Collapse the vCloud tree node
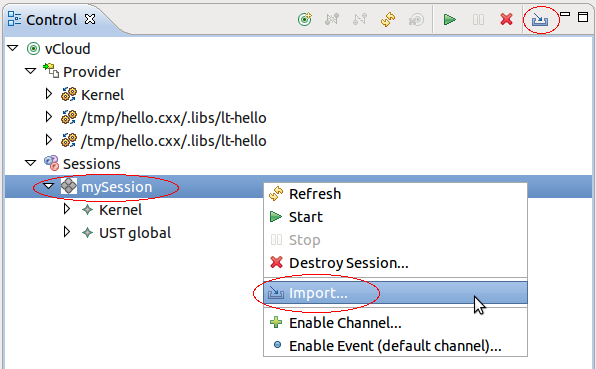596x369 pixels. tap(13, 48)
